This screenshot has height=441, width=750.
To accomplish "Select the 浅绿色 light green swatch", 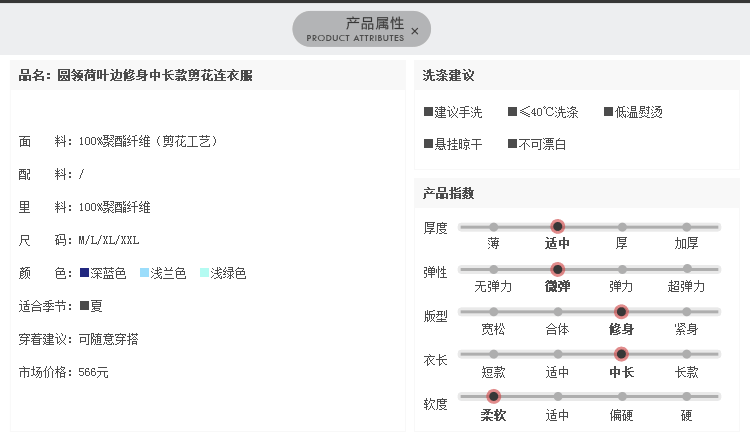I will point(204,273).
